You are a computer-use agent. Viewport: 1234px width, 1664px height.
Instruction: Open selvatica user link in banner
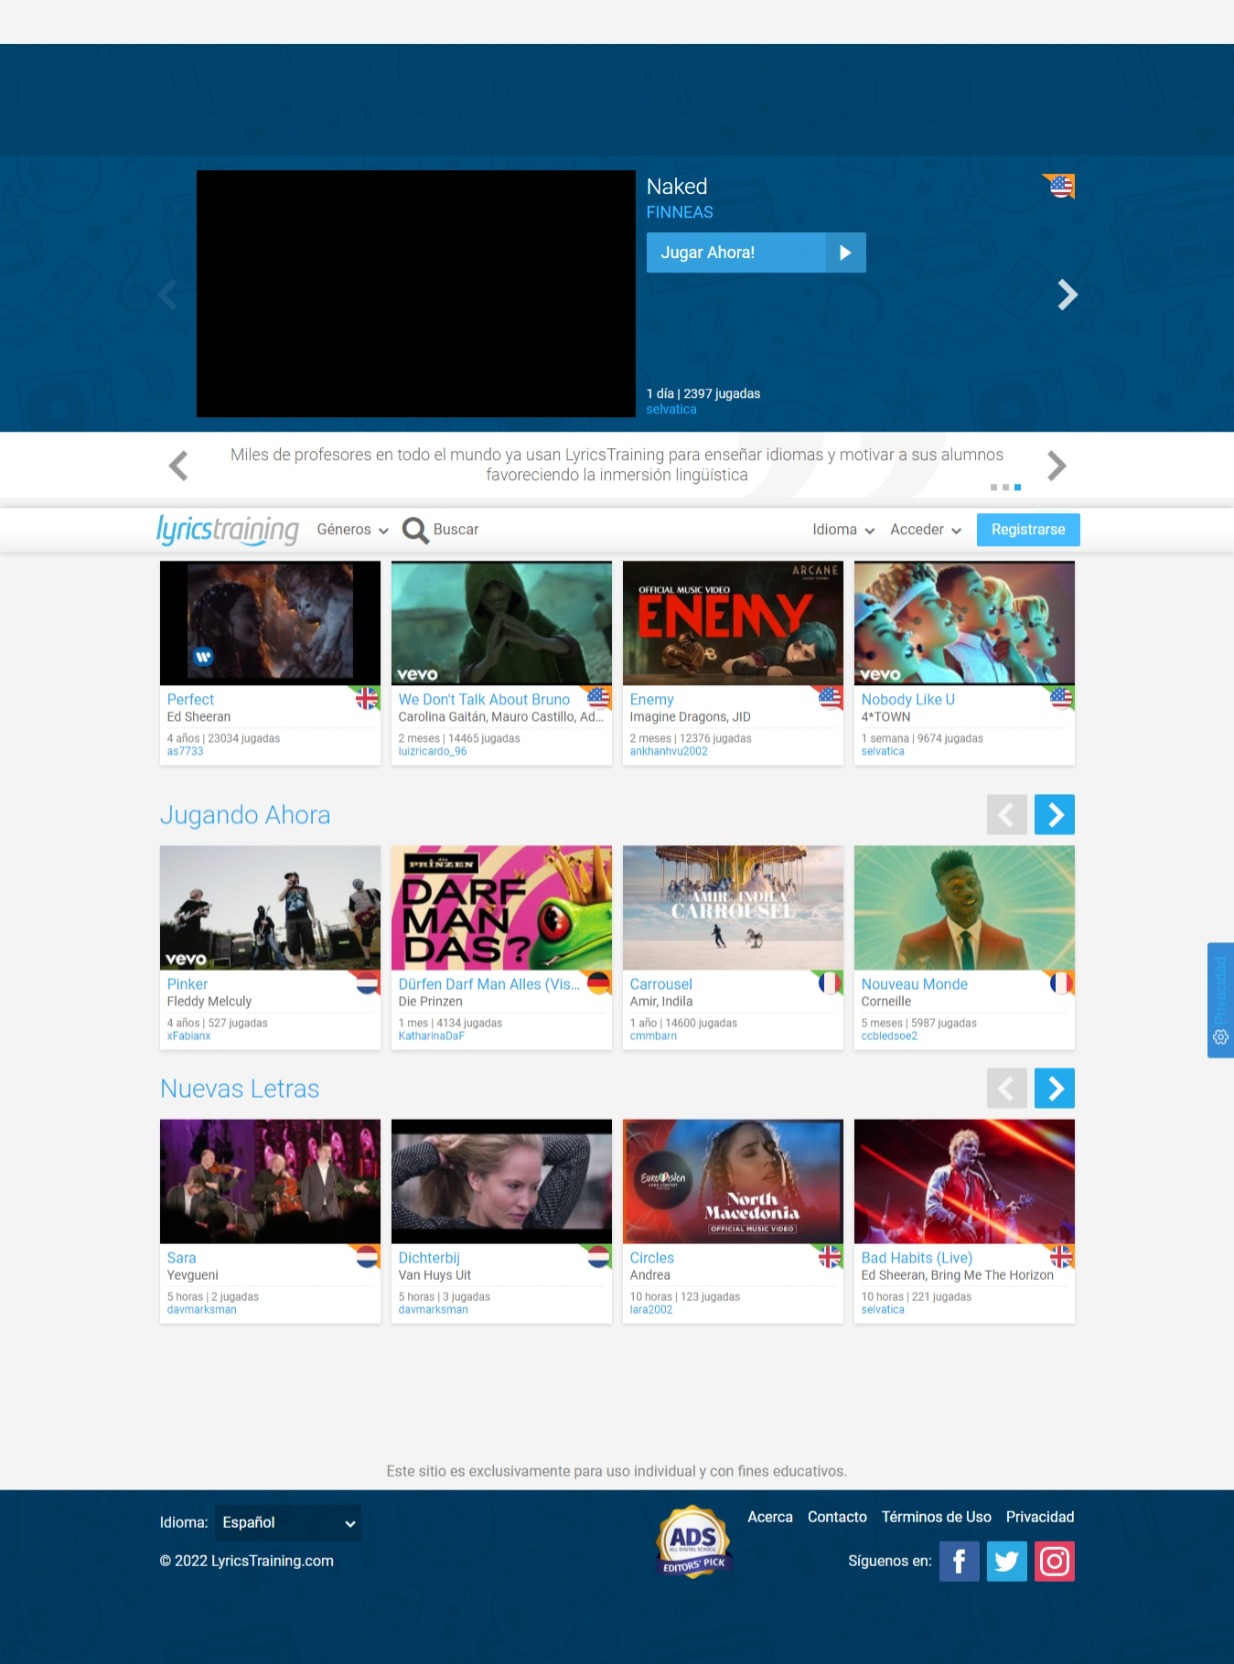[x=671, y=409]
